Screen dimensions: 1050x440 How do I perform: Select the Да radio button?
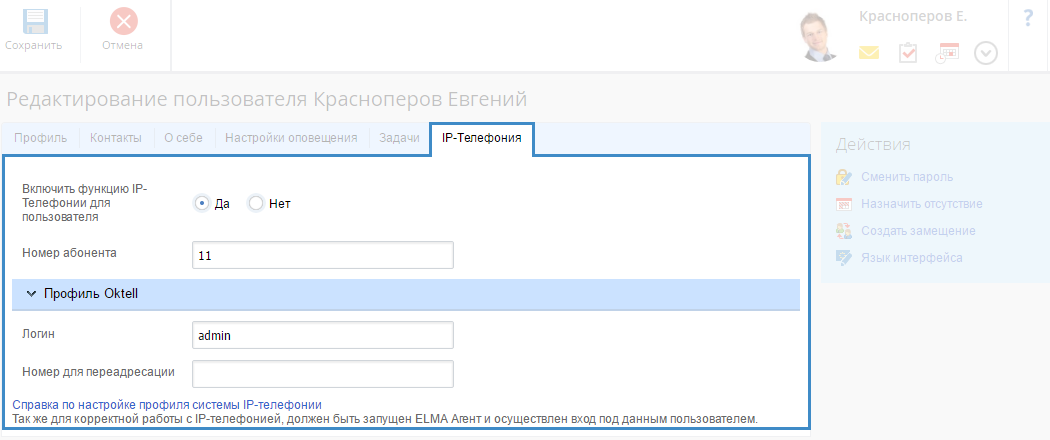(x=202, y=204)
